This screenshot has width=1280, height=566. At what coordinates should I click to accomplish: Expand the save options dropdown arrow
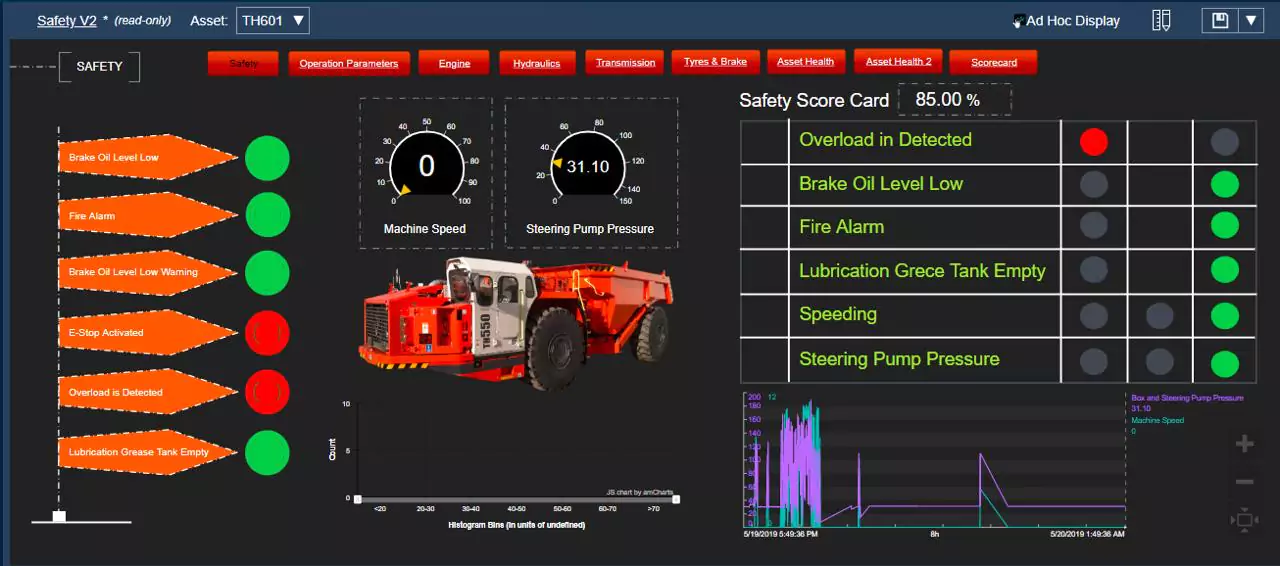(x=1251, y=21)
